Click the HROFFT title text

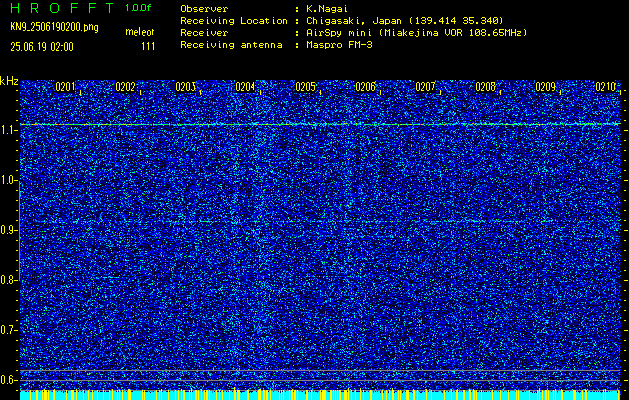click(x=63, y=8)
